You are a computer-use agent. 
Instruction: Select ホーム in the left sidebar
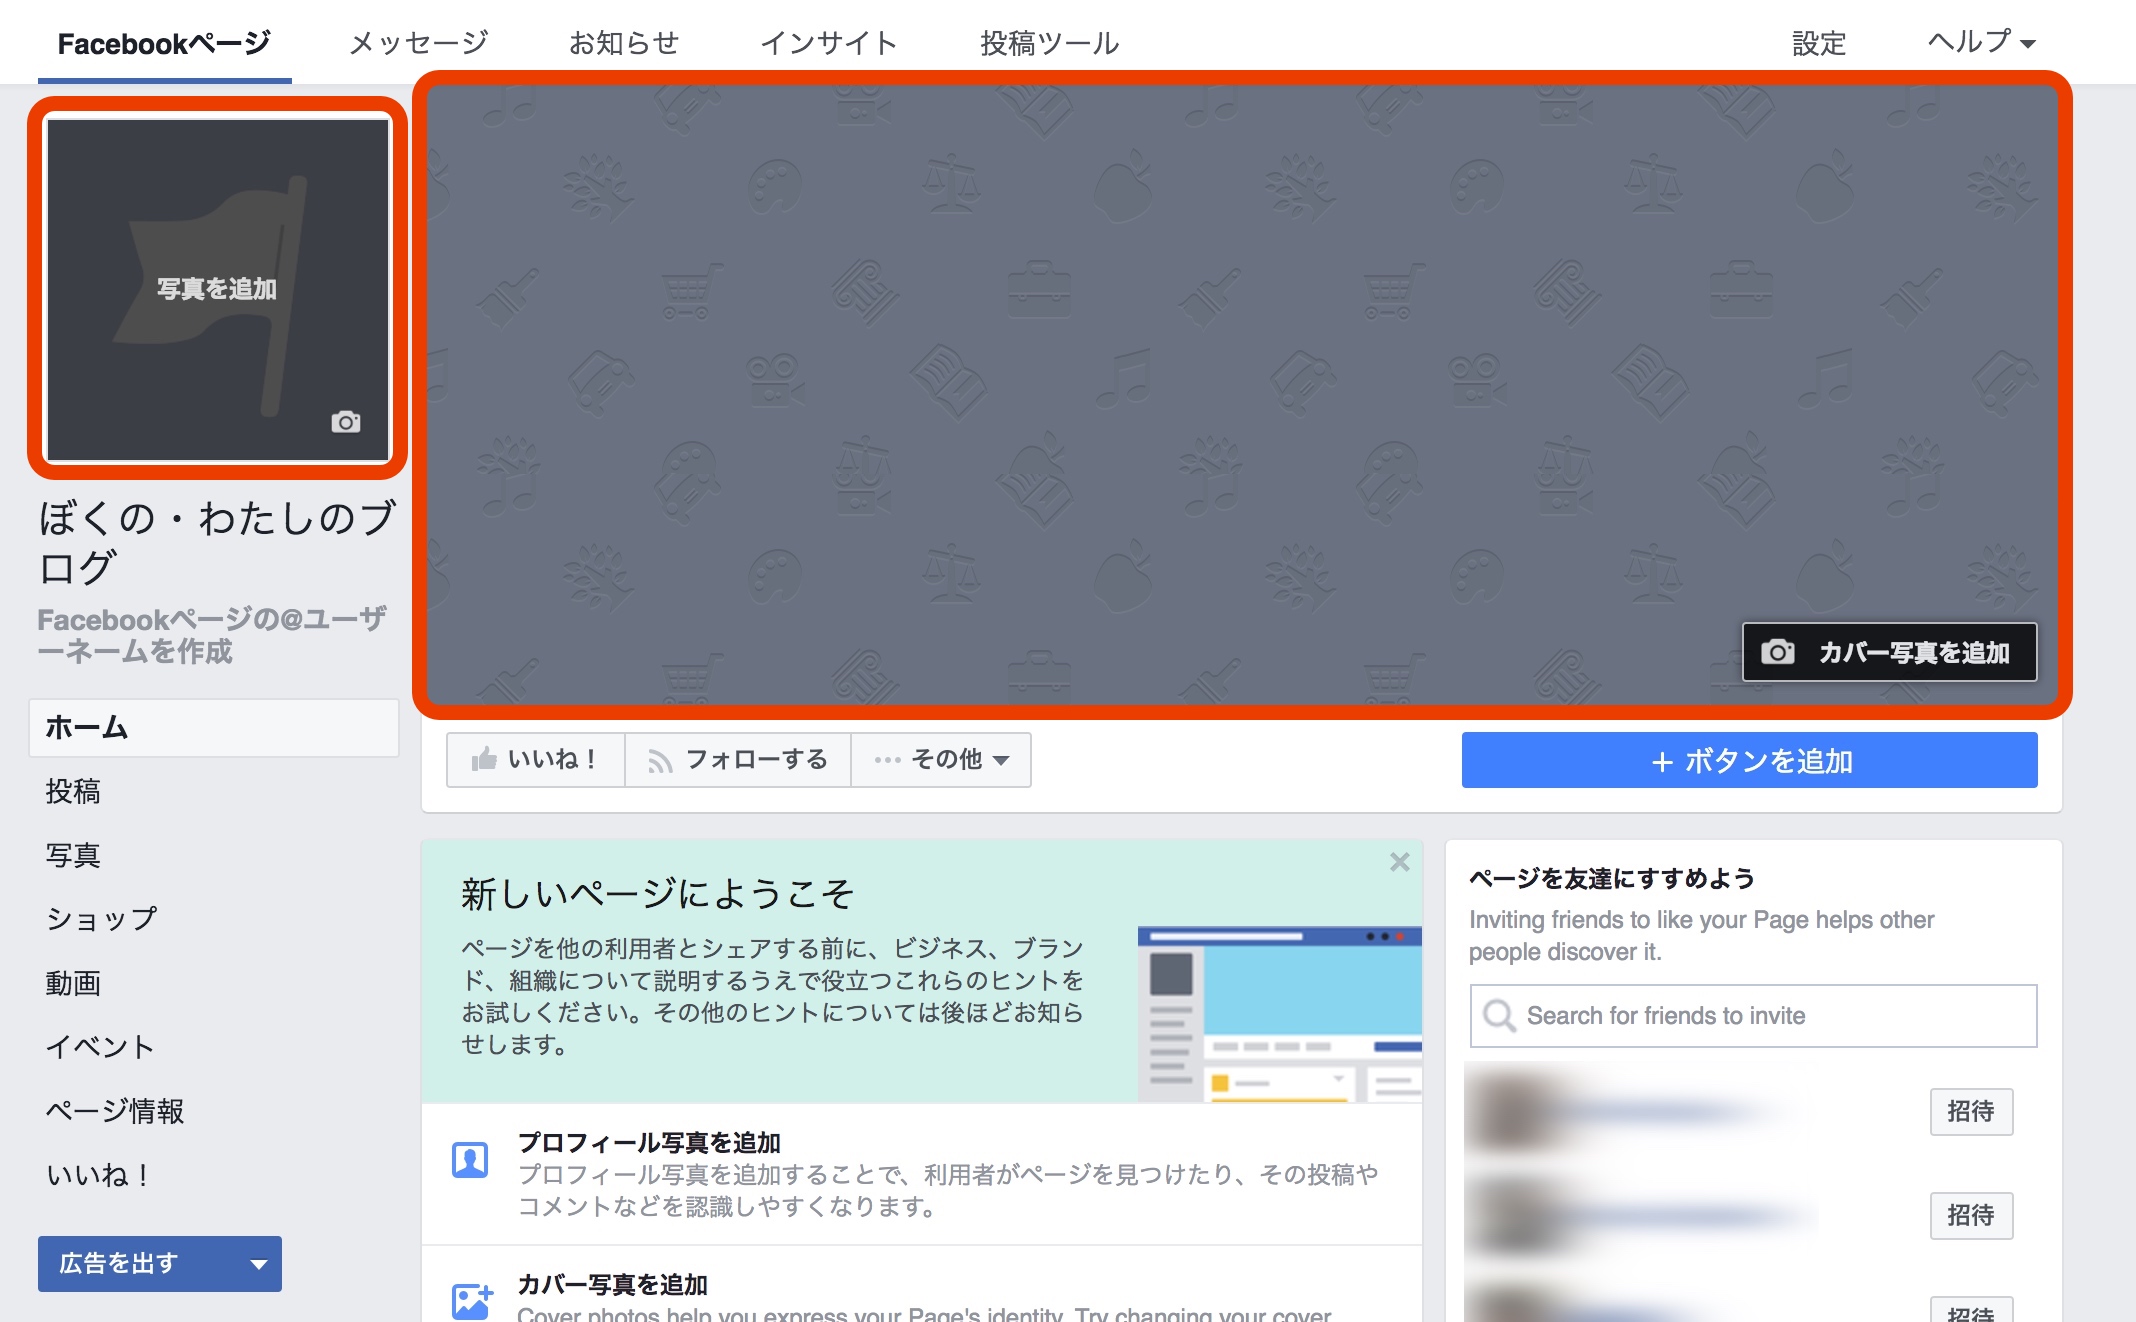pyautogui.click(x=214, y=727)
